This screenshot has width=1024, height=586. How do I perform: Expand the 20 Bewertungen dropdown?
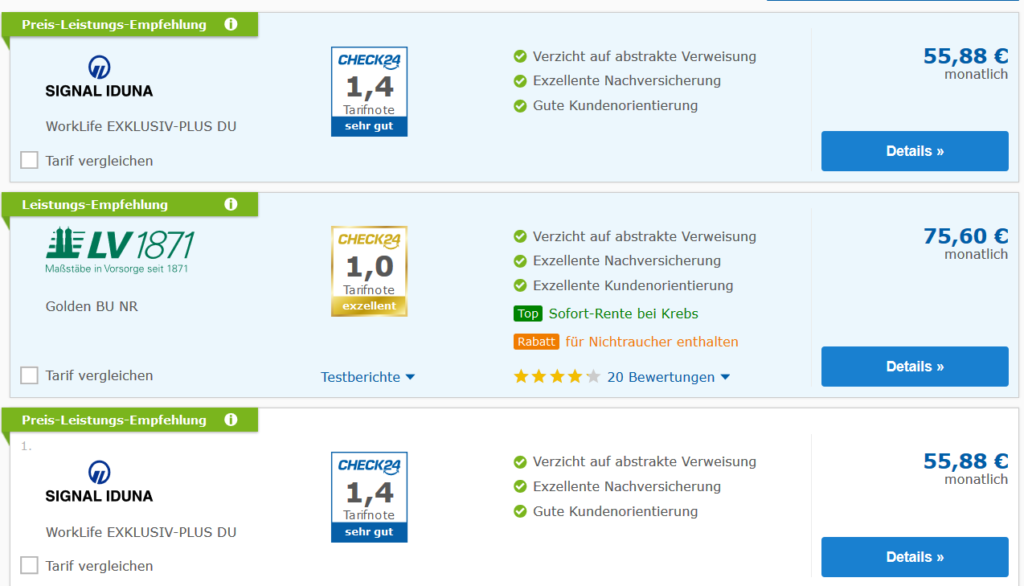click(668, 377)
